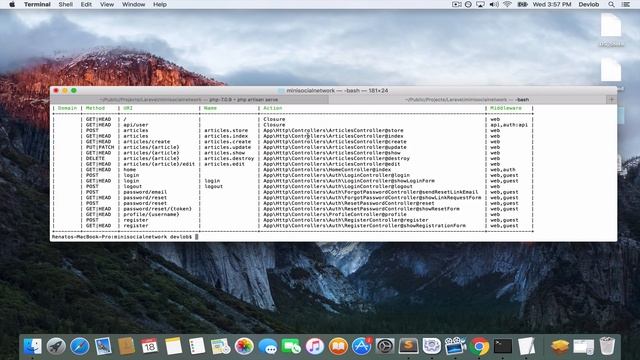Click the password/email URI entry
This screenshot has height=360, width=640.
pyautogui.click(x=145, y=192)
